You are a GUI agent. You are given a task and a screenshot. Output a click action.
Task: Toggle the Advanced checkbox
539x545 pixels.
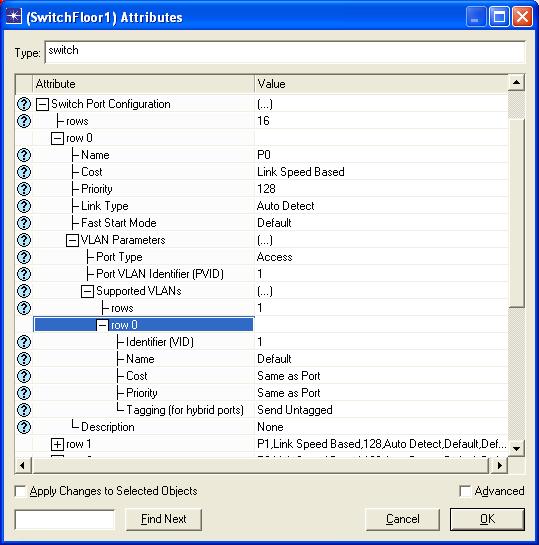pyautogui.click(x=465, y=491)
